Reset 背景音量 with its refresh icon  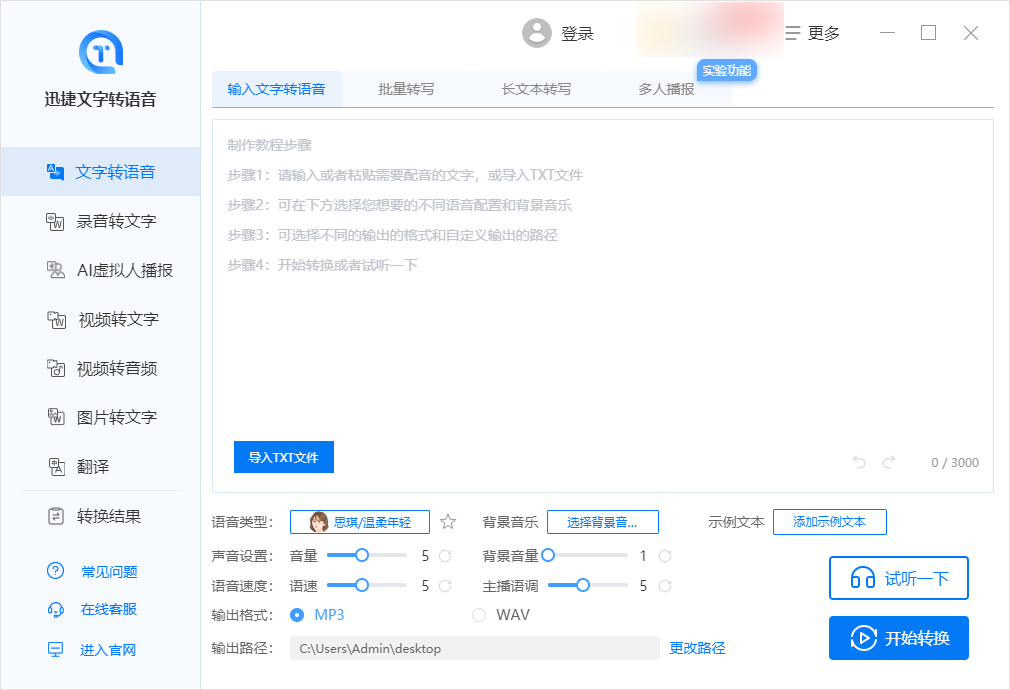665,556
